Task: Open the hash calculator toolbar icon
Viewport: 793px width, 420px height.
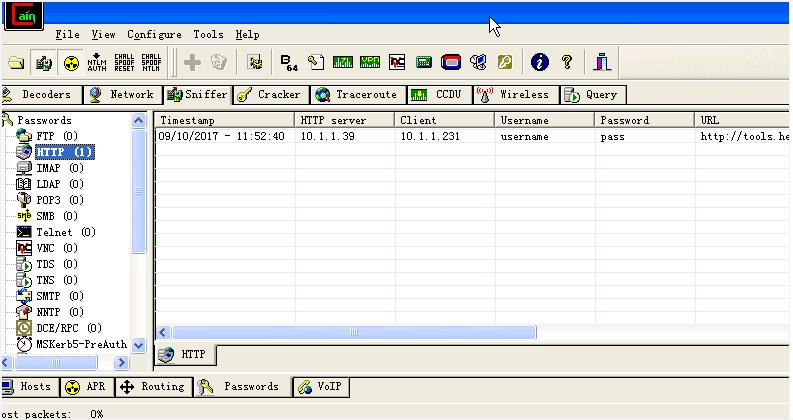Action: click(x=424, y=63)
